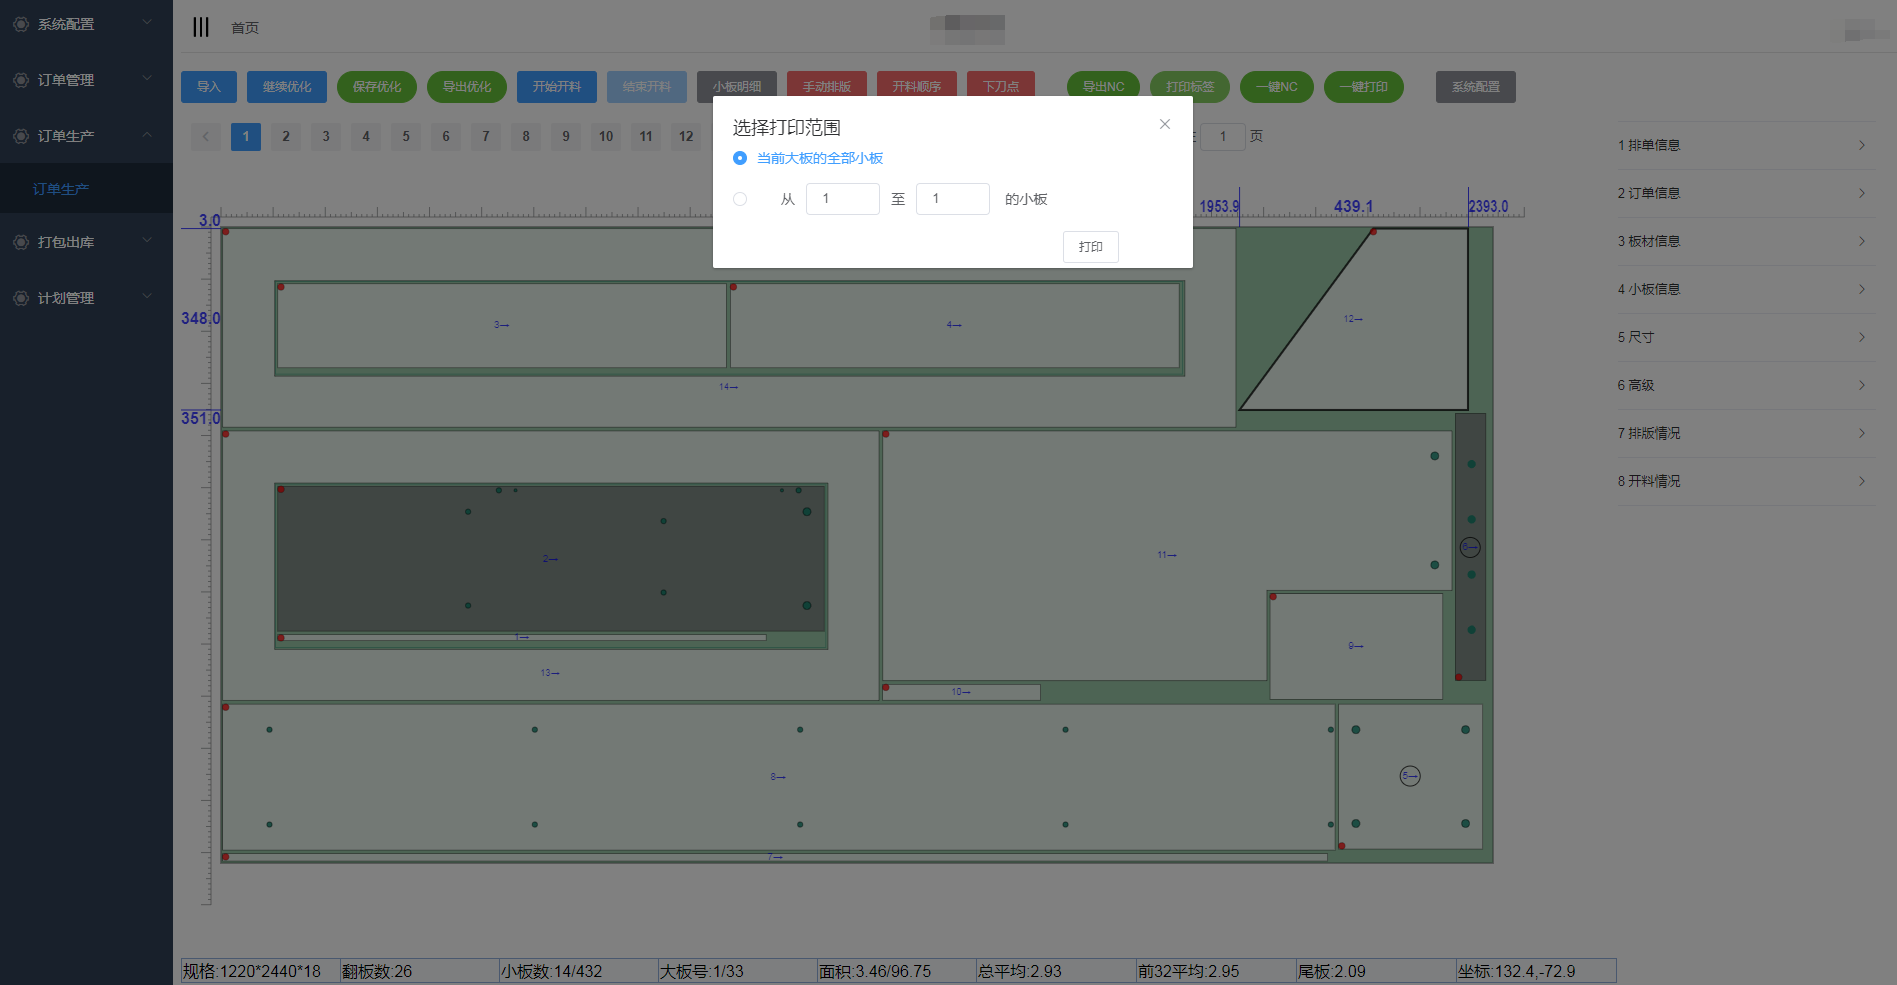Click the 订单管理 sidebar icon
This screenshot has height=985, width=1897.
tap(21, 80)
